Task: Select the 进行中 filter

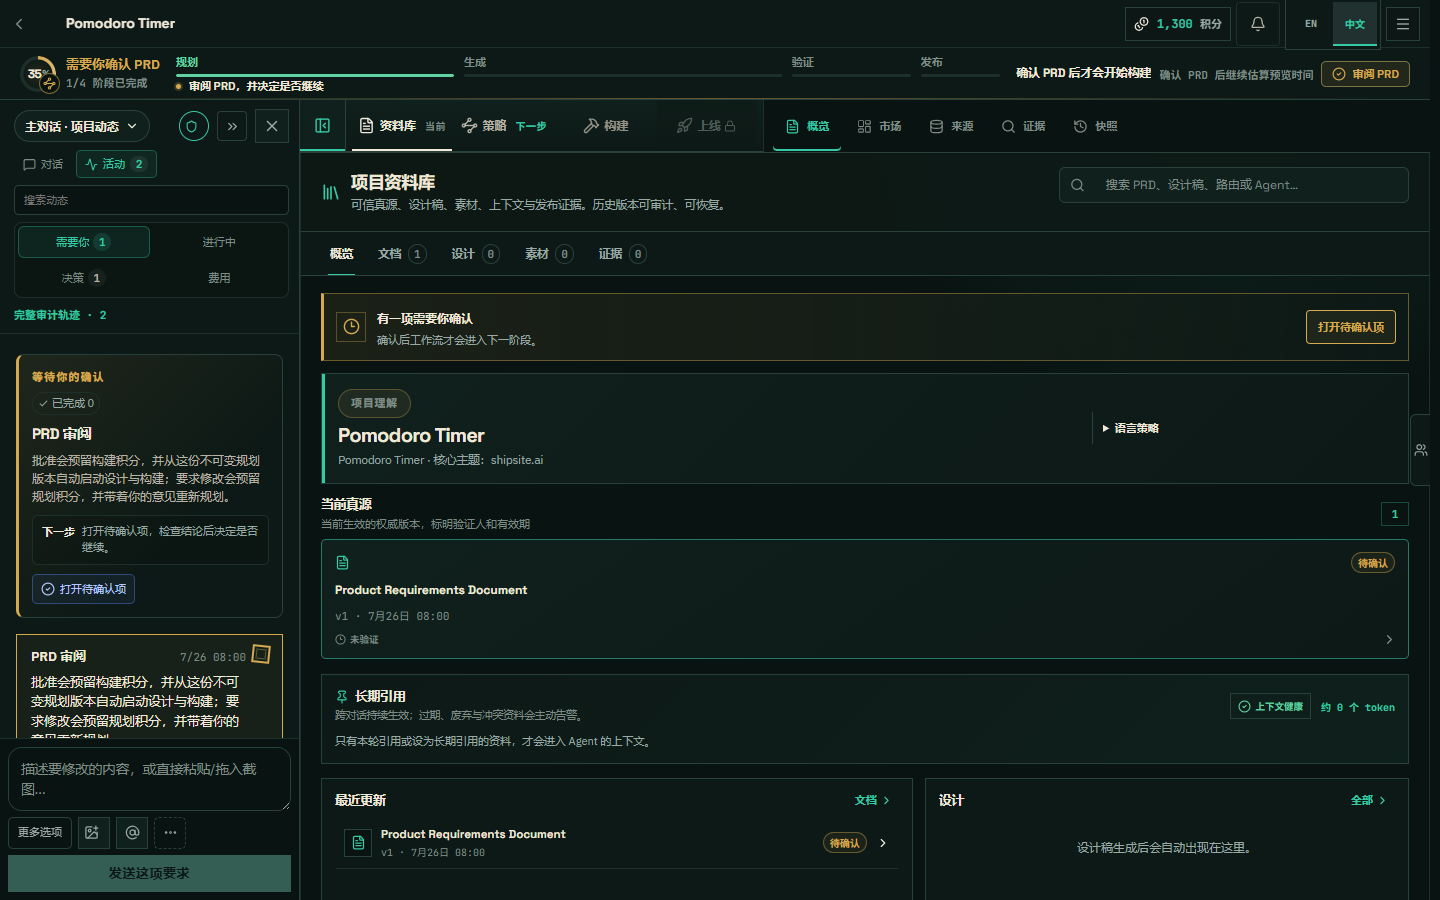Action: (219, 242)
